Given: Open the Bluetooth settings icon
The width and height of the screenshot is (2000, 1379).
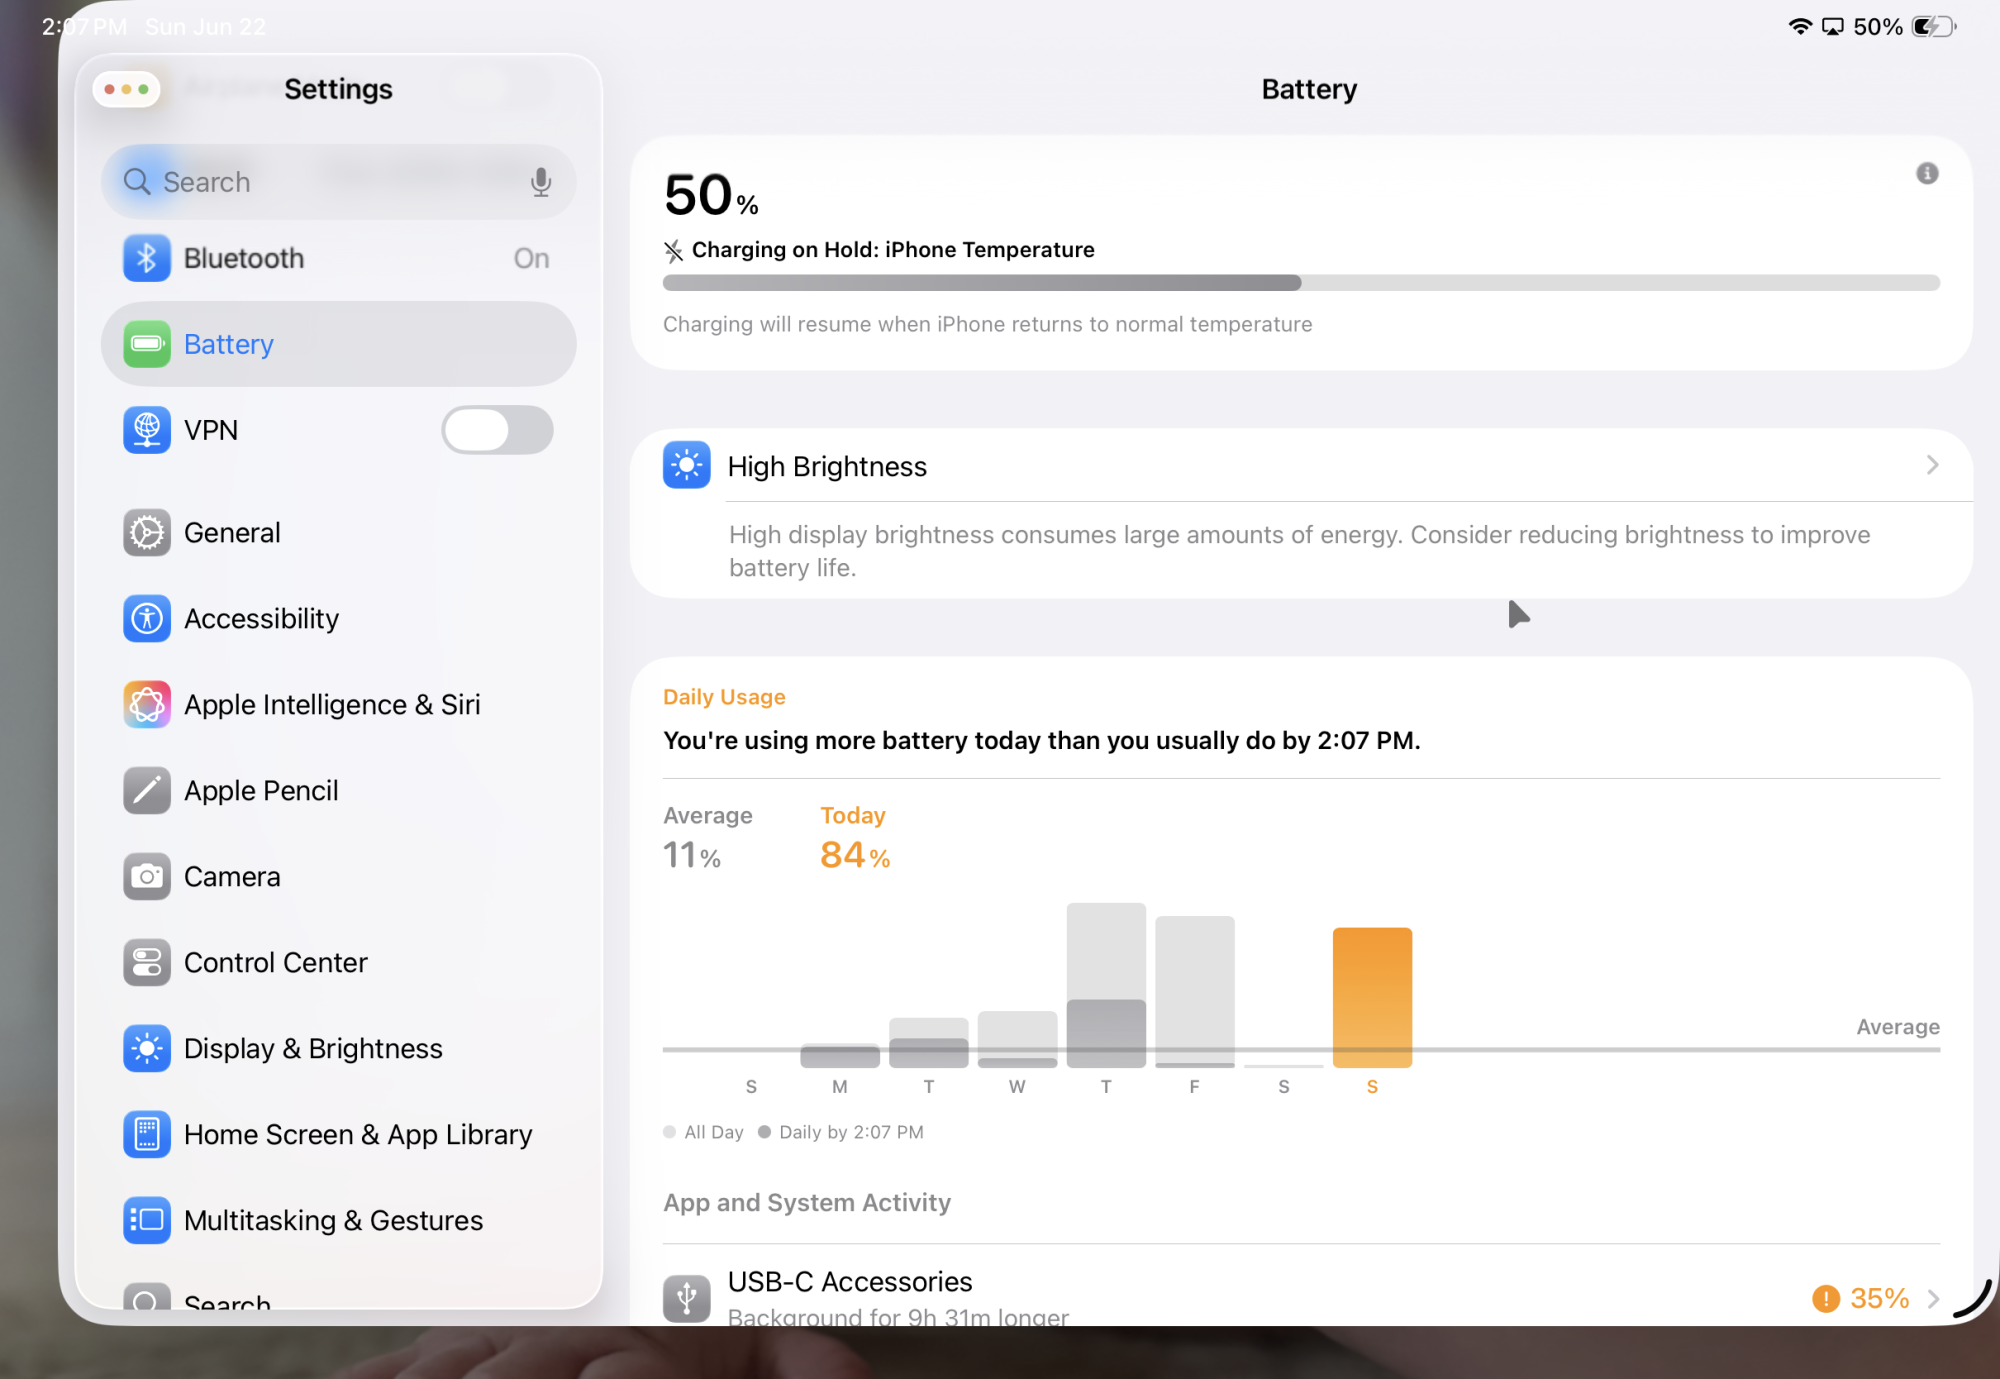Looking at the screenshot, I should click(147, 258).
